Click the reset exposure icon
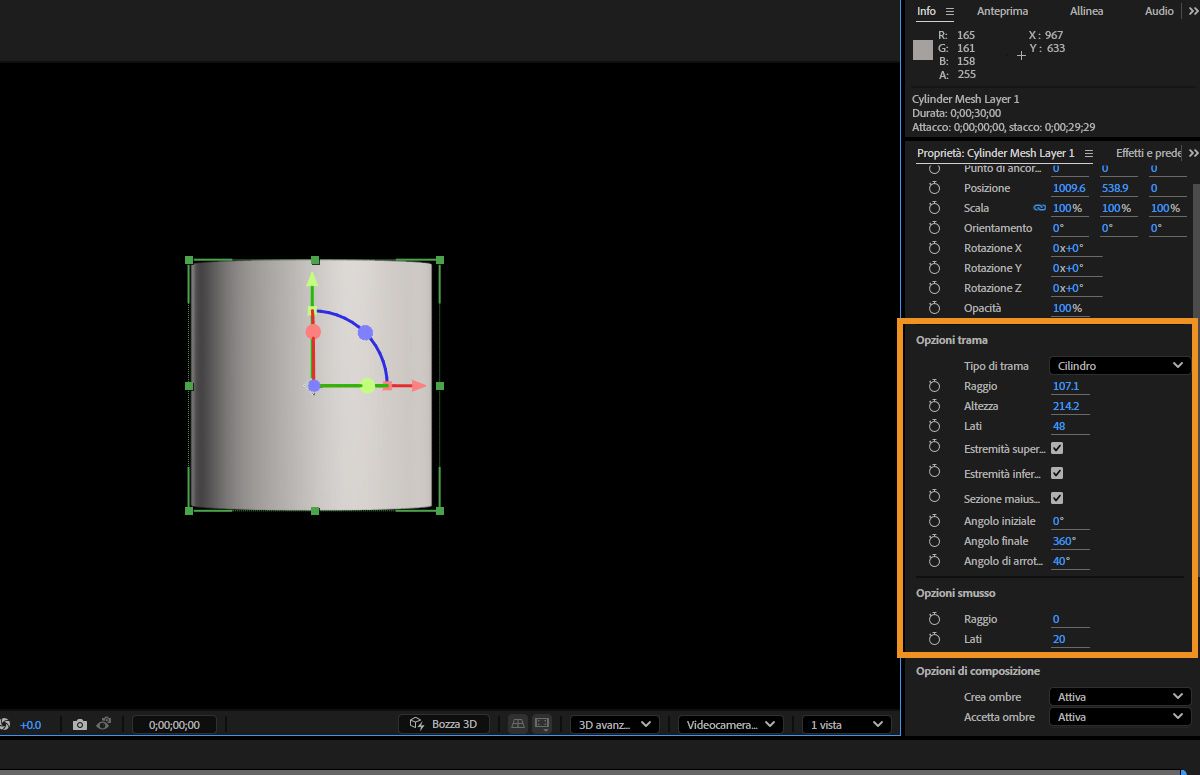The height and width of the screenshot is (775, 1200). [x=5, y=725]
